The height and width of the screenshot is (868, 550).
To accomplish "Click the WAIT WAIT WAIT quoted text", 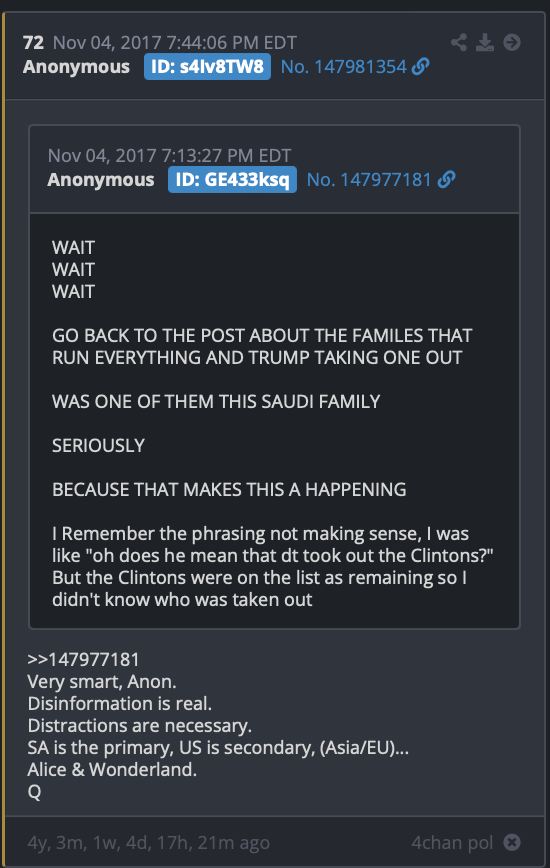I will pos(74,270).
